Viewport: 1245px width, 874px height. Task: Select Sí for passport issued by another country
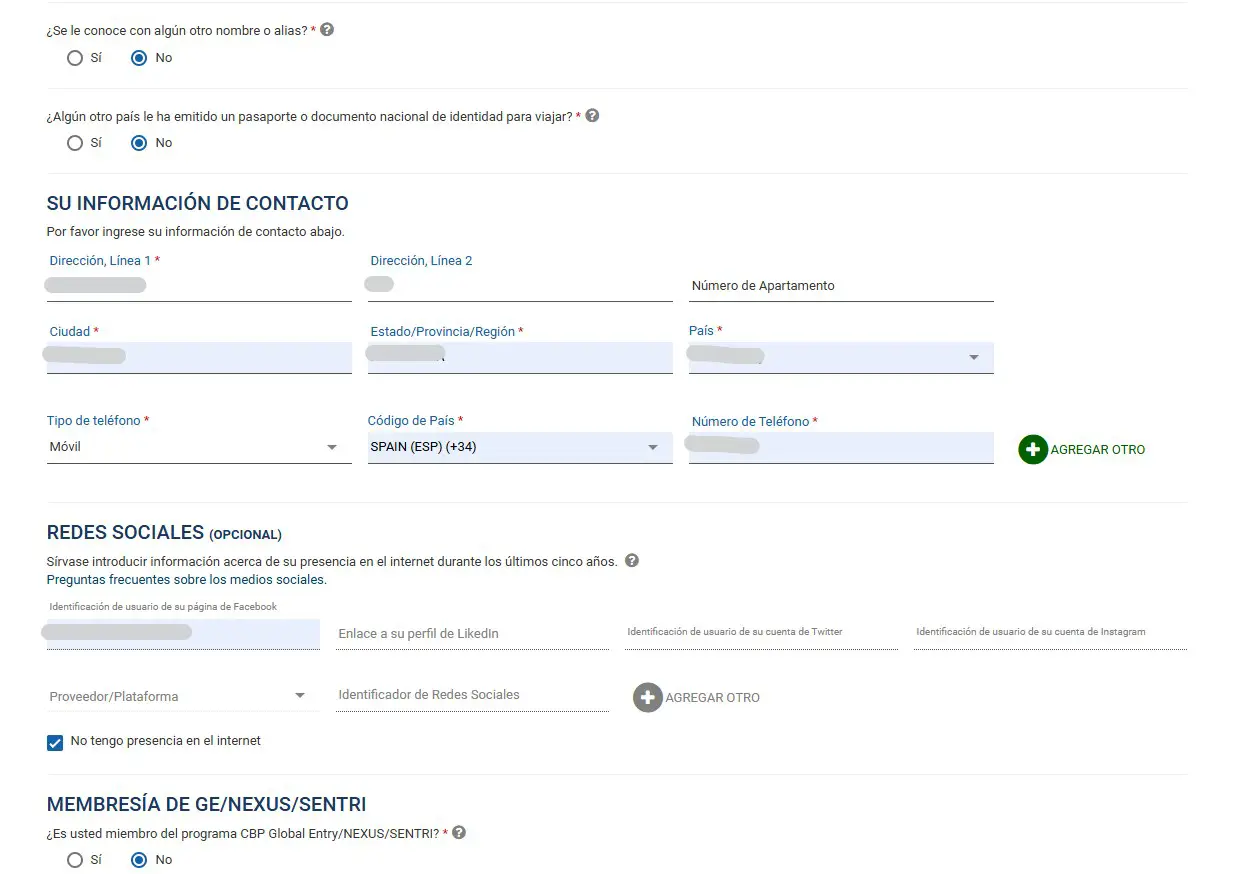coord(75,143)
